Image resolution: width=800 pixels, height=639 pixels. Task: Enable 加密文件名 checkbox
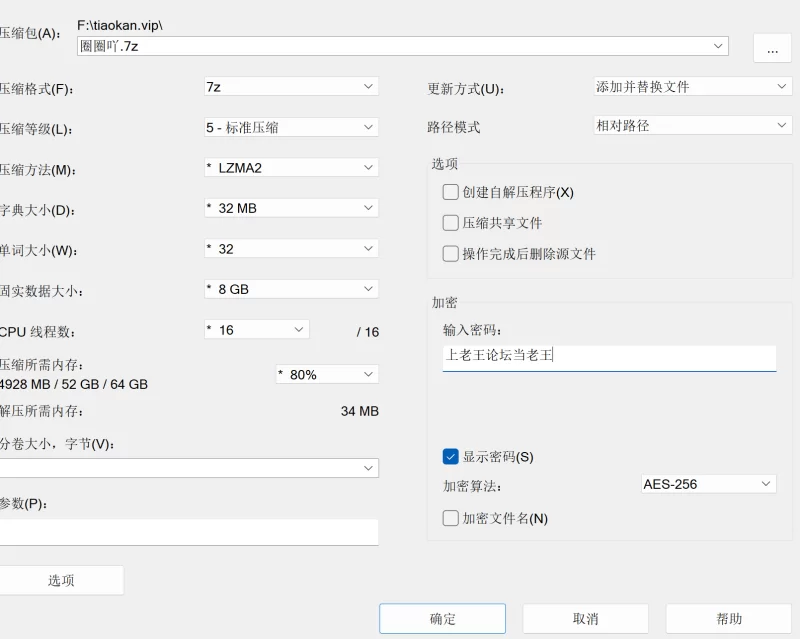click(450, 518)
